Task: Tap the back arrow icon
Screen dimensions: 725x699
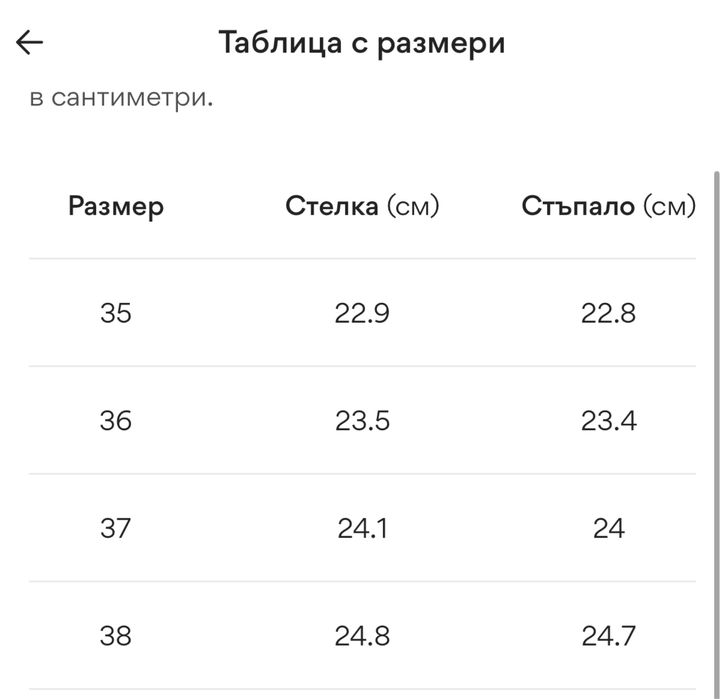Action: pos(30,42)
